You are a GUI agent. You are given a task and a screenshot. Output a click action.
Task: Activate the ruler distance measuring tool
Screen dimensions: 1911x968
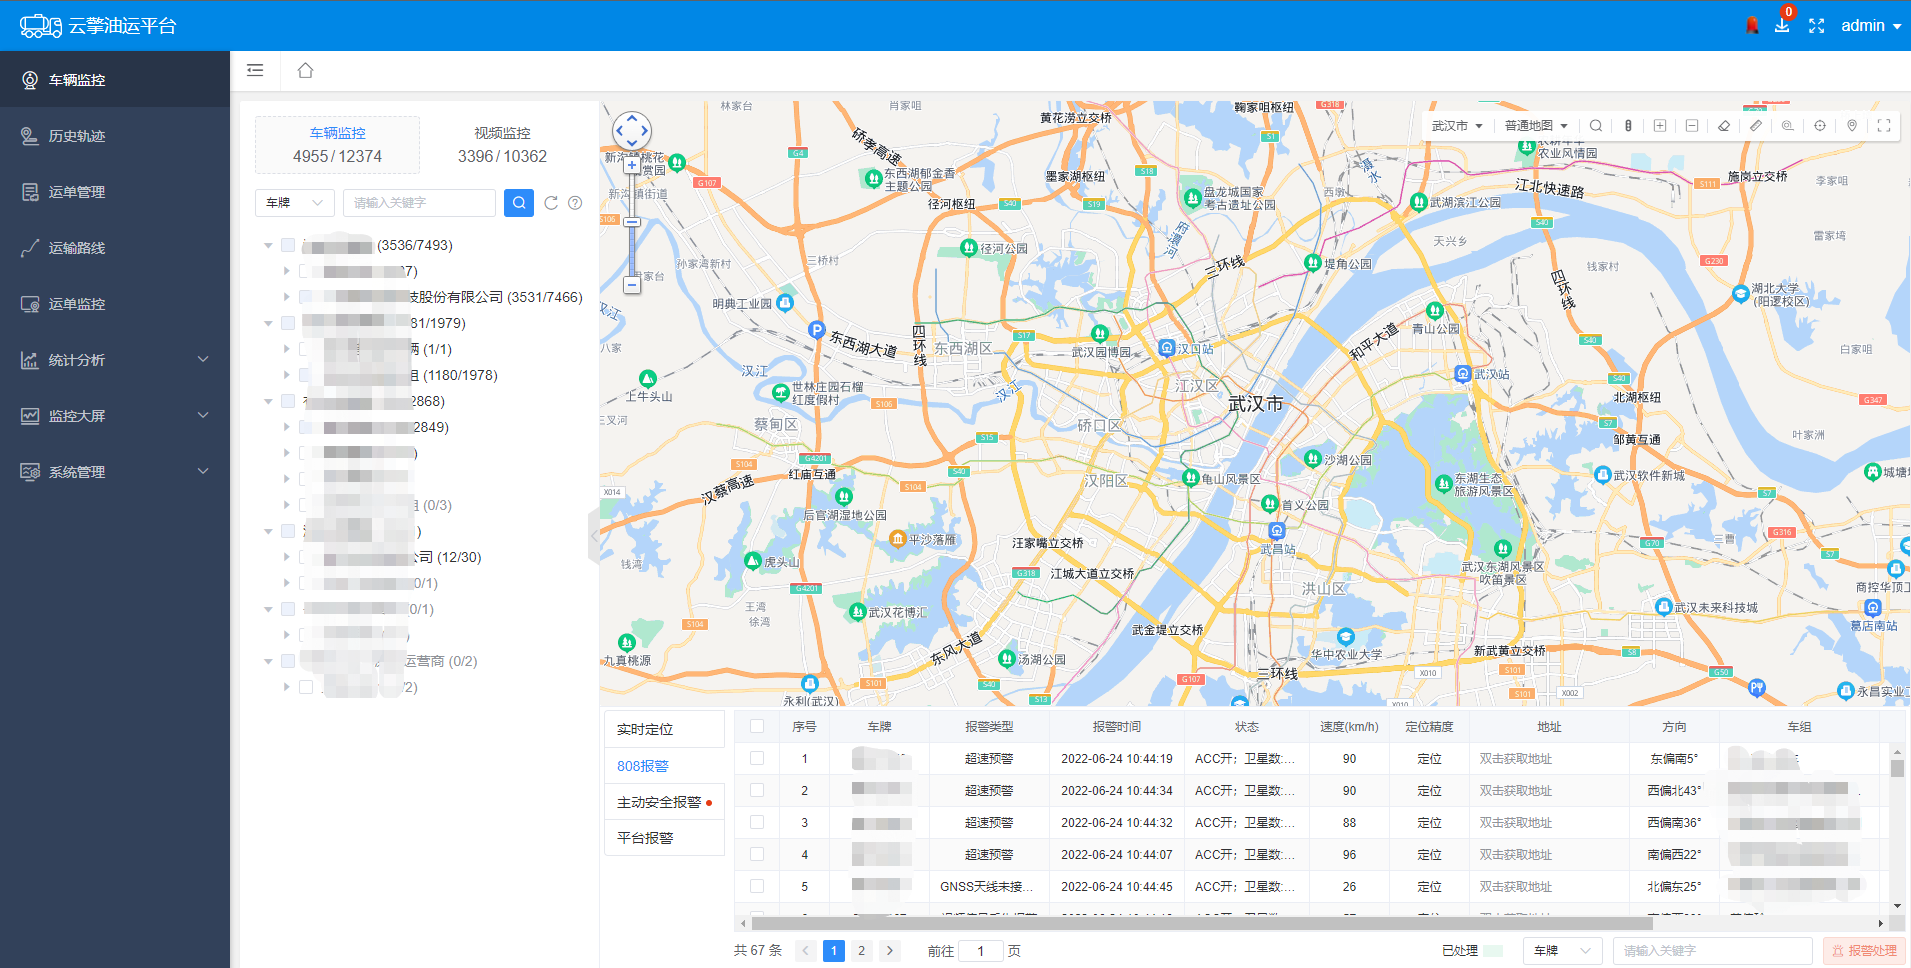(1756, 126)
